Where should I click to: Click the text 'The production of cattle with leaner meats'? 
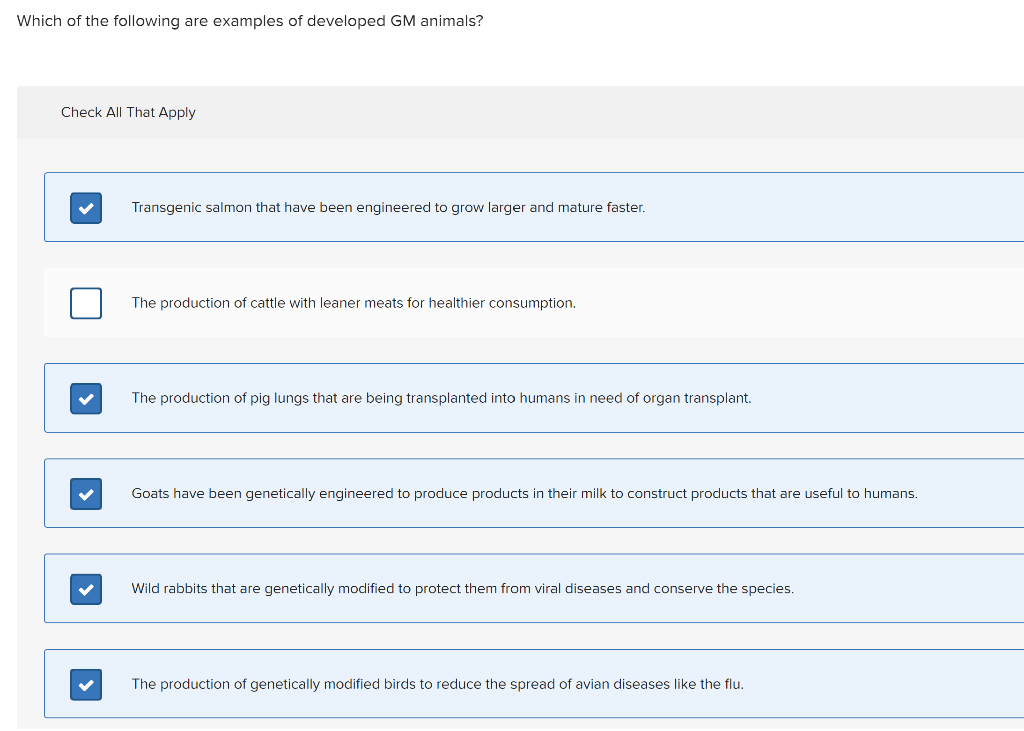(x=267, y=303)
